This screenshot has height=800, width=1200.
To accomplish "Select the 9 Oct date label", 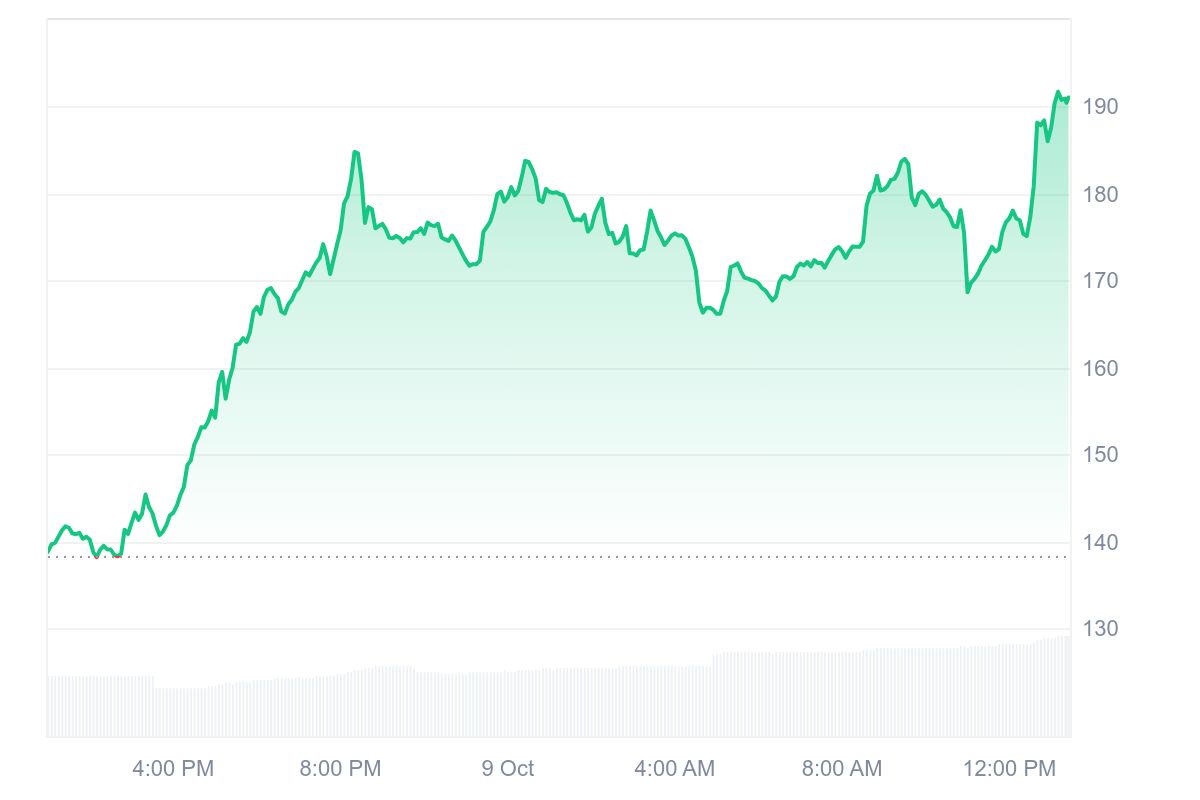I will (x=507, y=768).
